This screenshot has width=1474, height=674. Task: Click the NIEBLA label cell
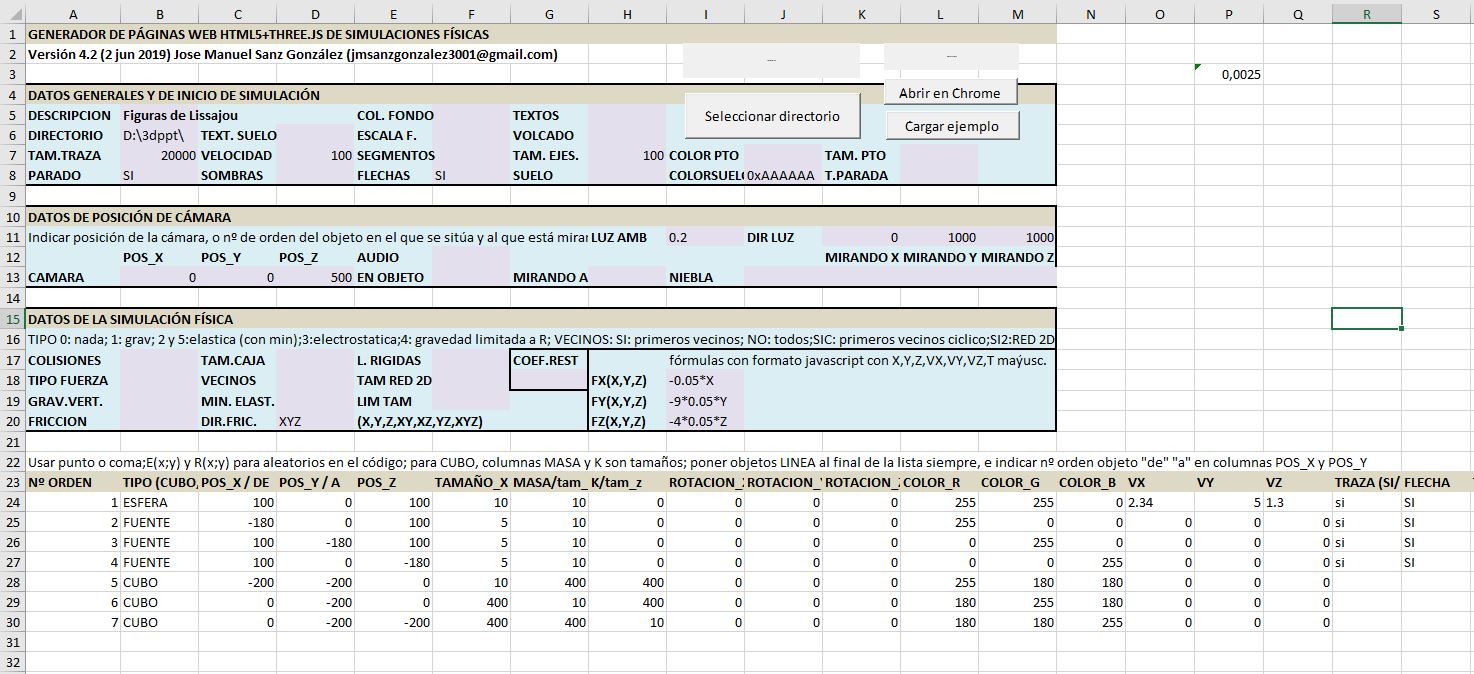coord(705,277)
